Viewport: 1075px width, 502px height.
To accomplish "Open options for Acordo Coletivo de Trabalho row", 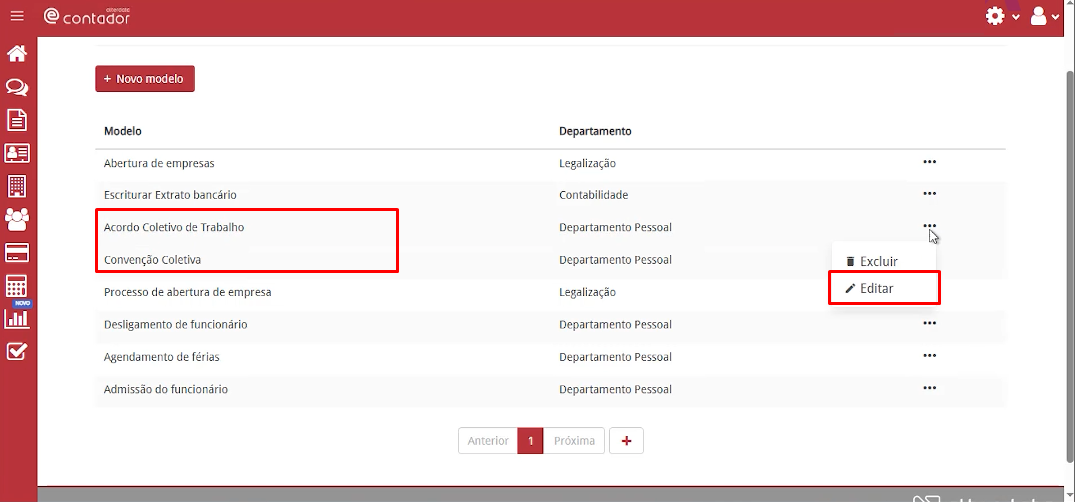I will [930, 226].
